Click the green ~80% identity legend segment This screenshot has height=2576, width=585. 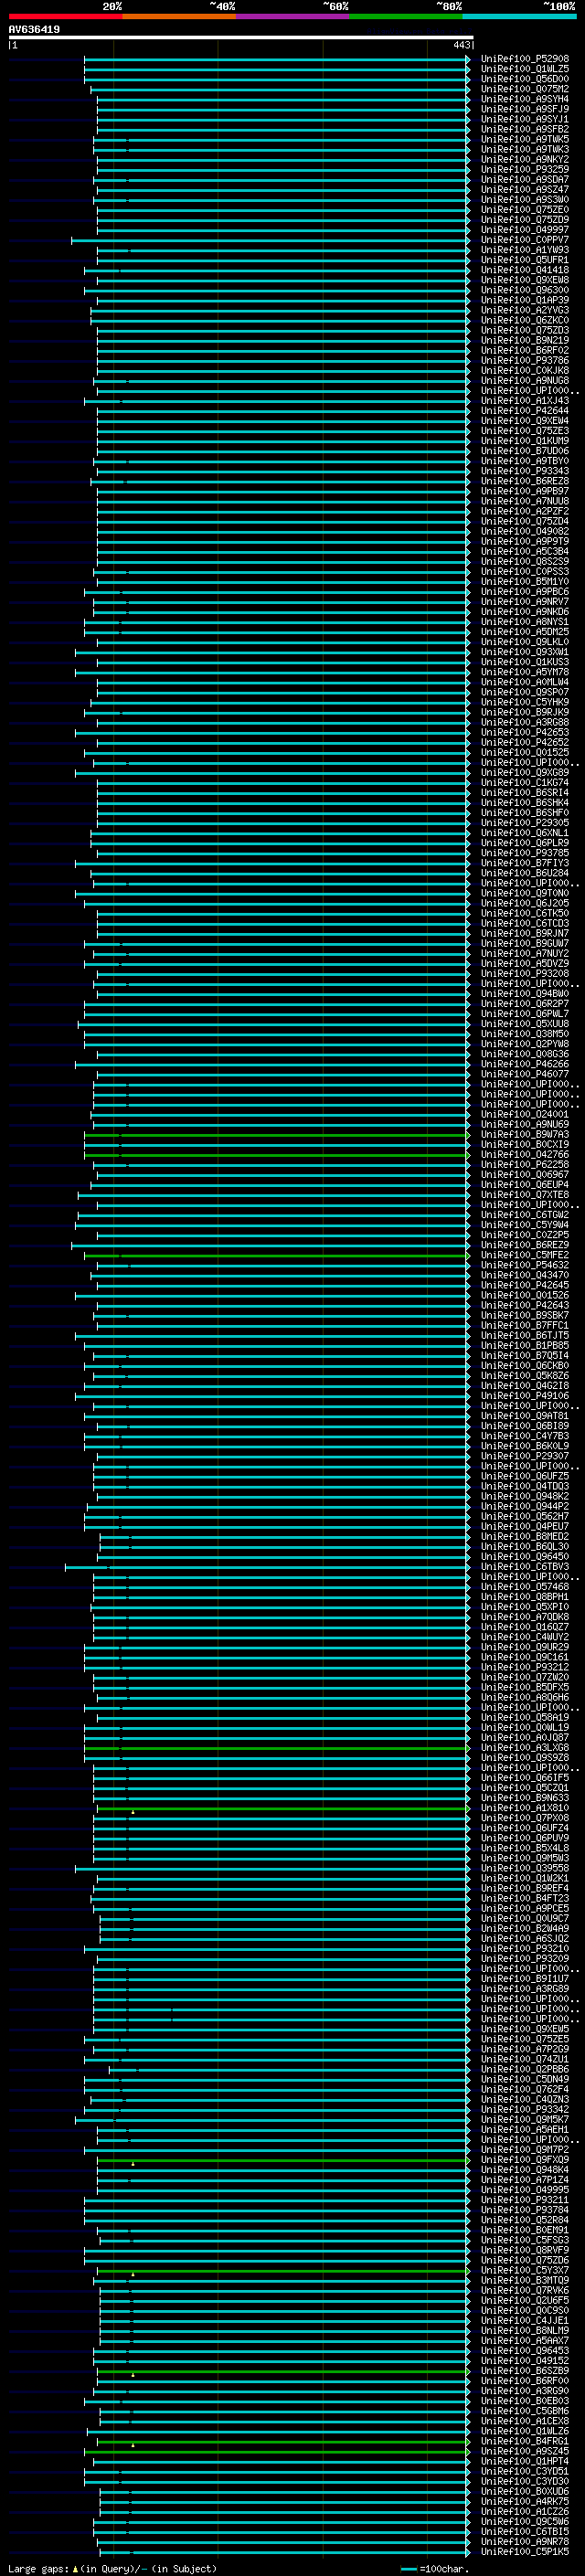406,16
